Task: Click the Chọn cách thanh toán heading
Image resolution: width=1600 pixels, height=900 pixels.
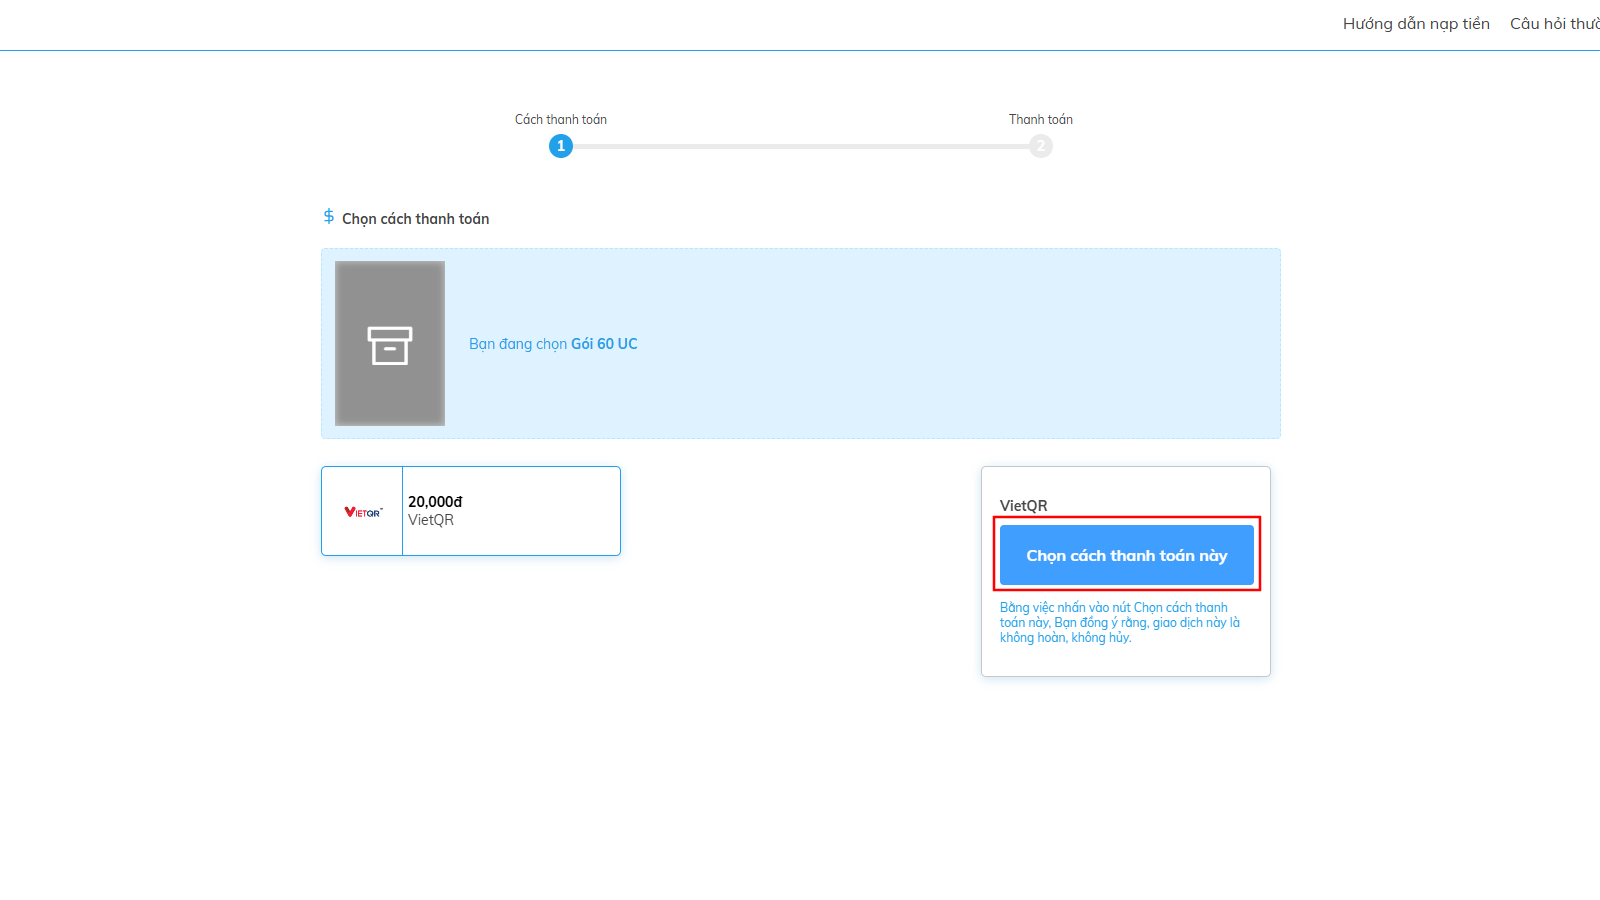Action: click(415, 219)
